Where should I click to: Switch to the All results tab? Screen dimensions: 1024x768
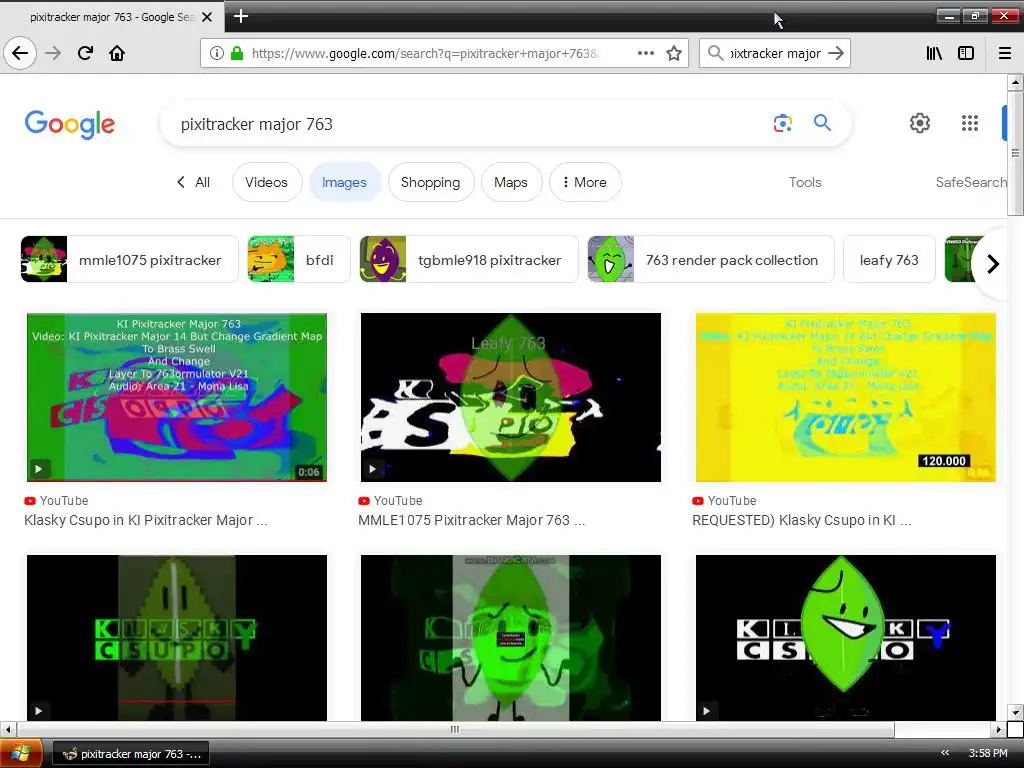[194, 182]
